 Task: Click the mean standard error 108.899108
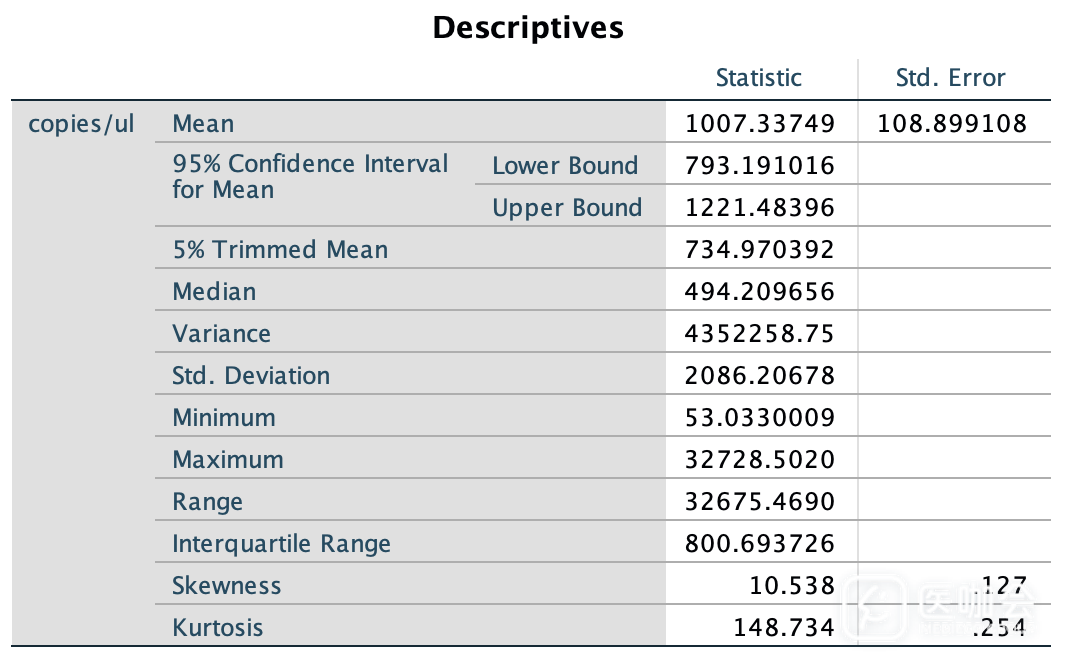951,124
